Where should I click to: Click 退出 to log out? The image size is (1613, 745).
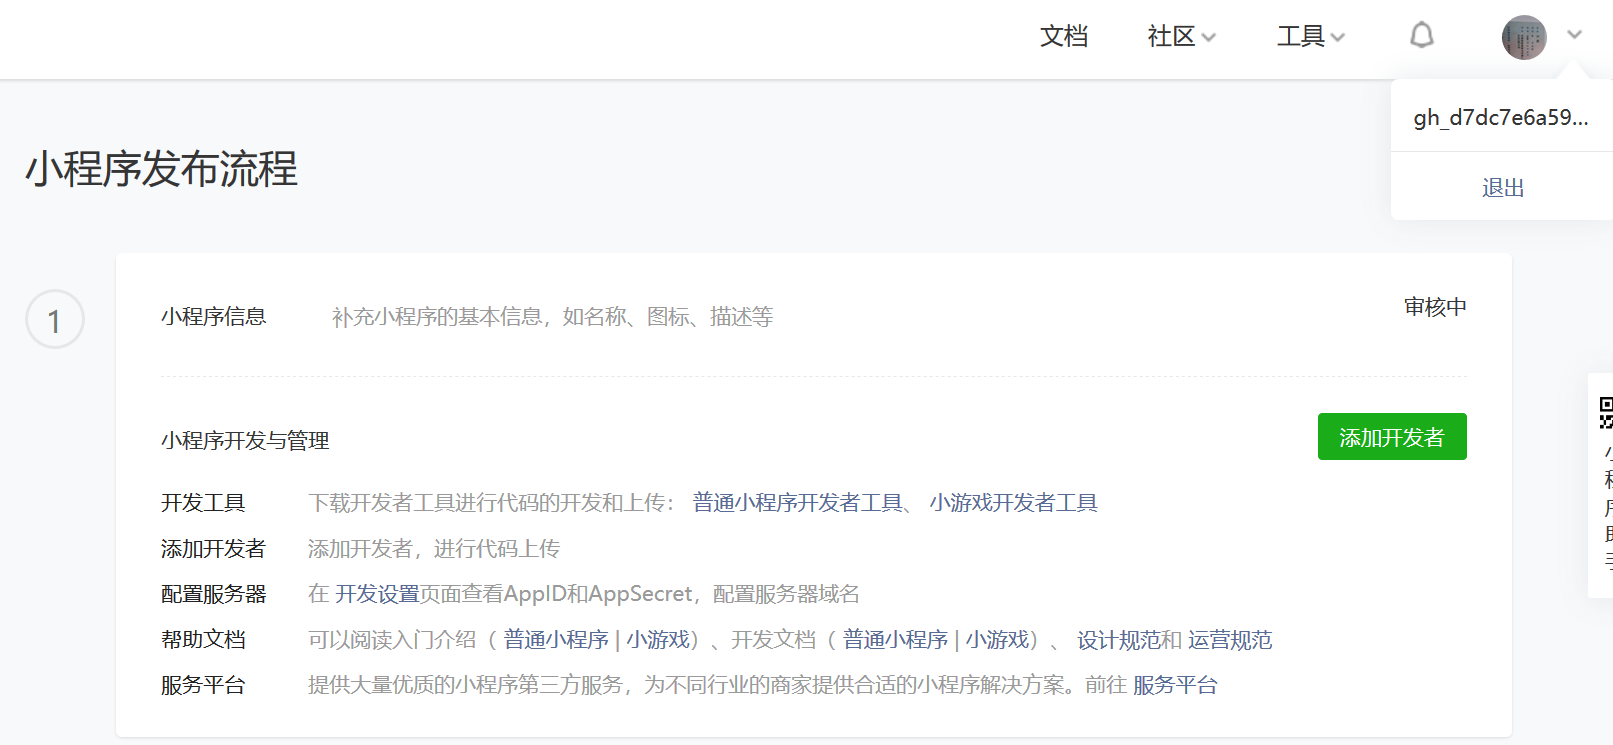(1502, 188)
